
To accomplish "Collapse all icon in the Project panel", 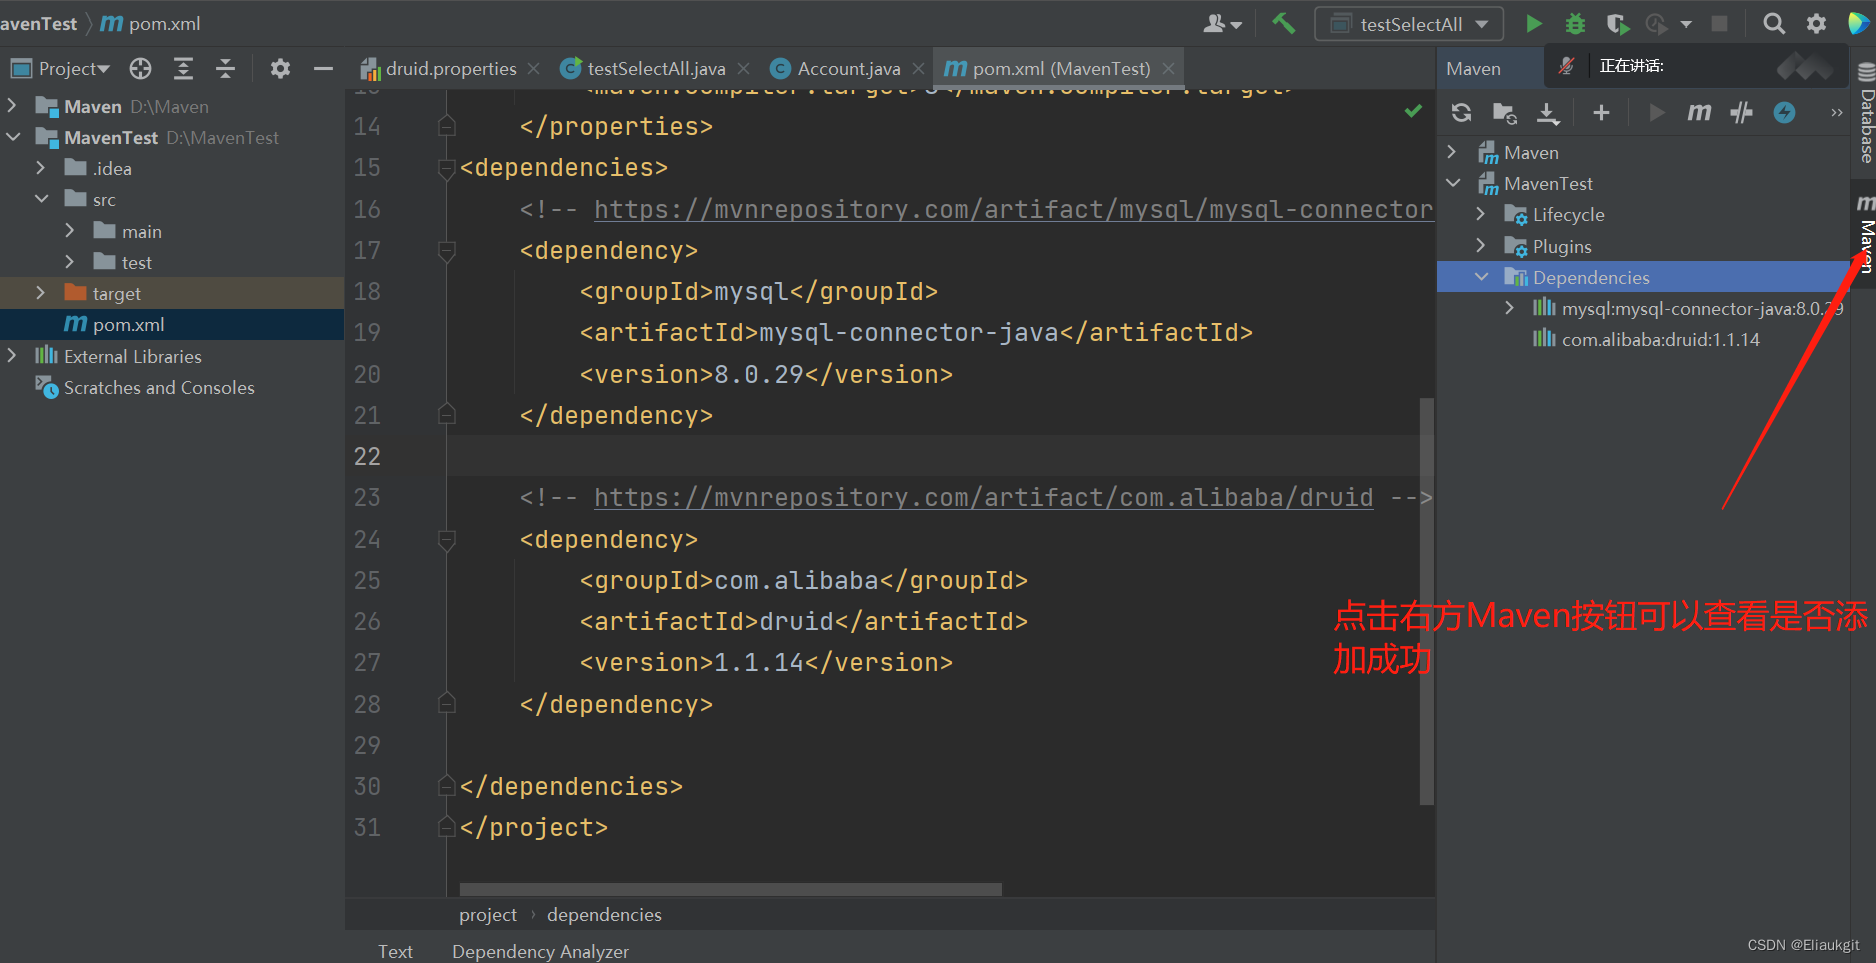I will (x=225, y=68).
